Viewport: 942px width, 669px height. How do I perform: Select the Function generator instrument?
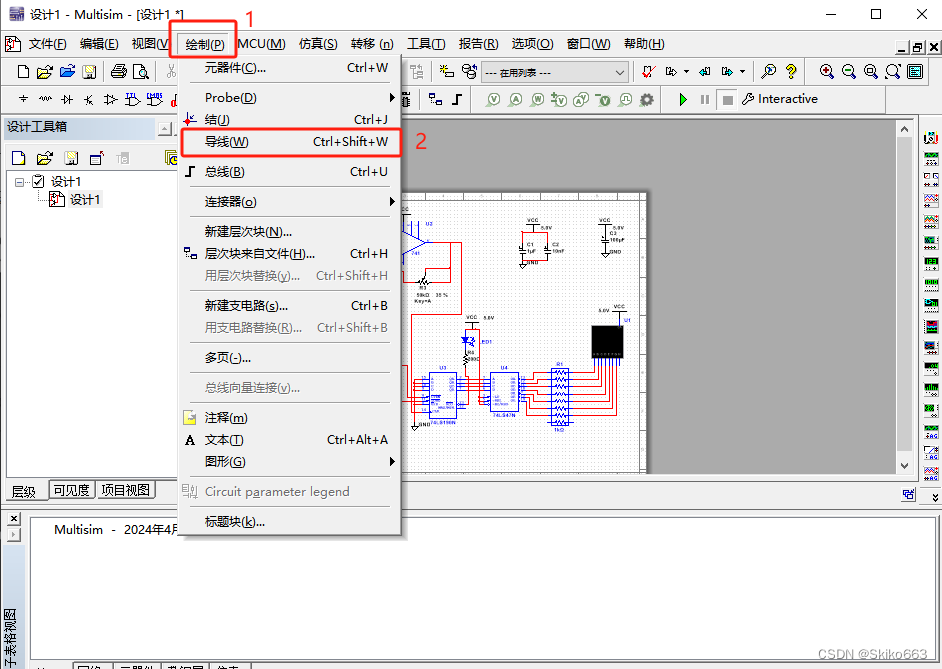pyautogui.click(x=931, y=159)
